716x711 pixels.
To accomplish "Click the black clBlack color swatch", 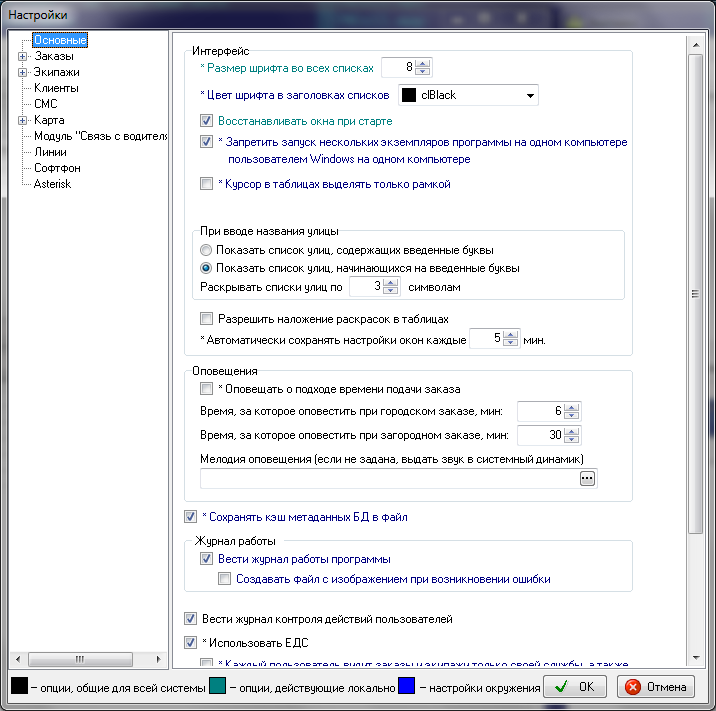I will click(x=409, y=95).
